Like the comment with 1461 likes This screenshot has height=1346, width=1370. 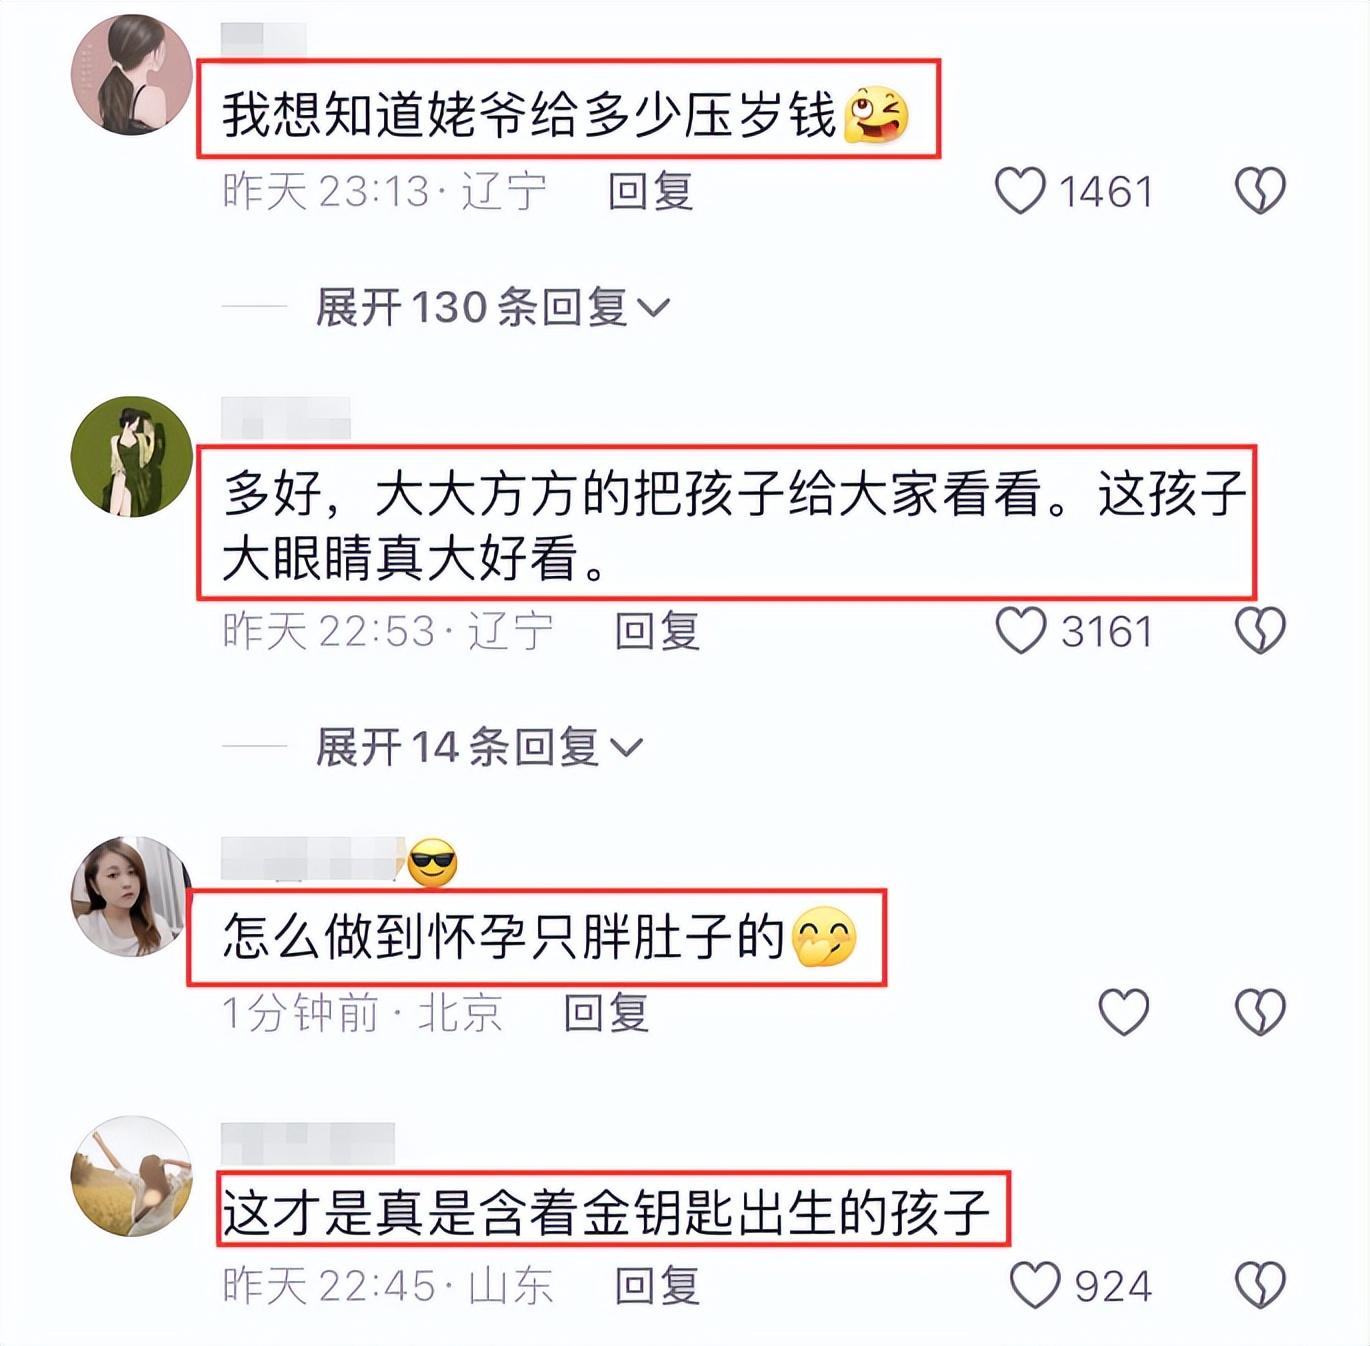click(x=1020, y=190)
